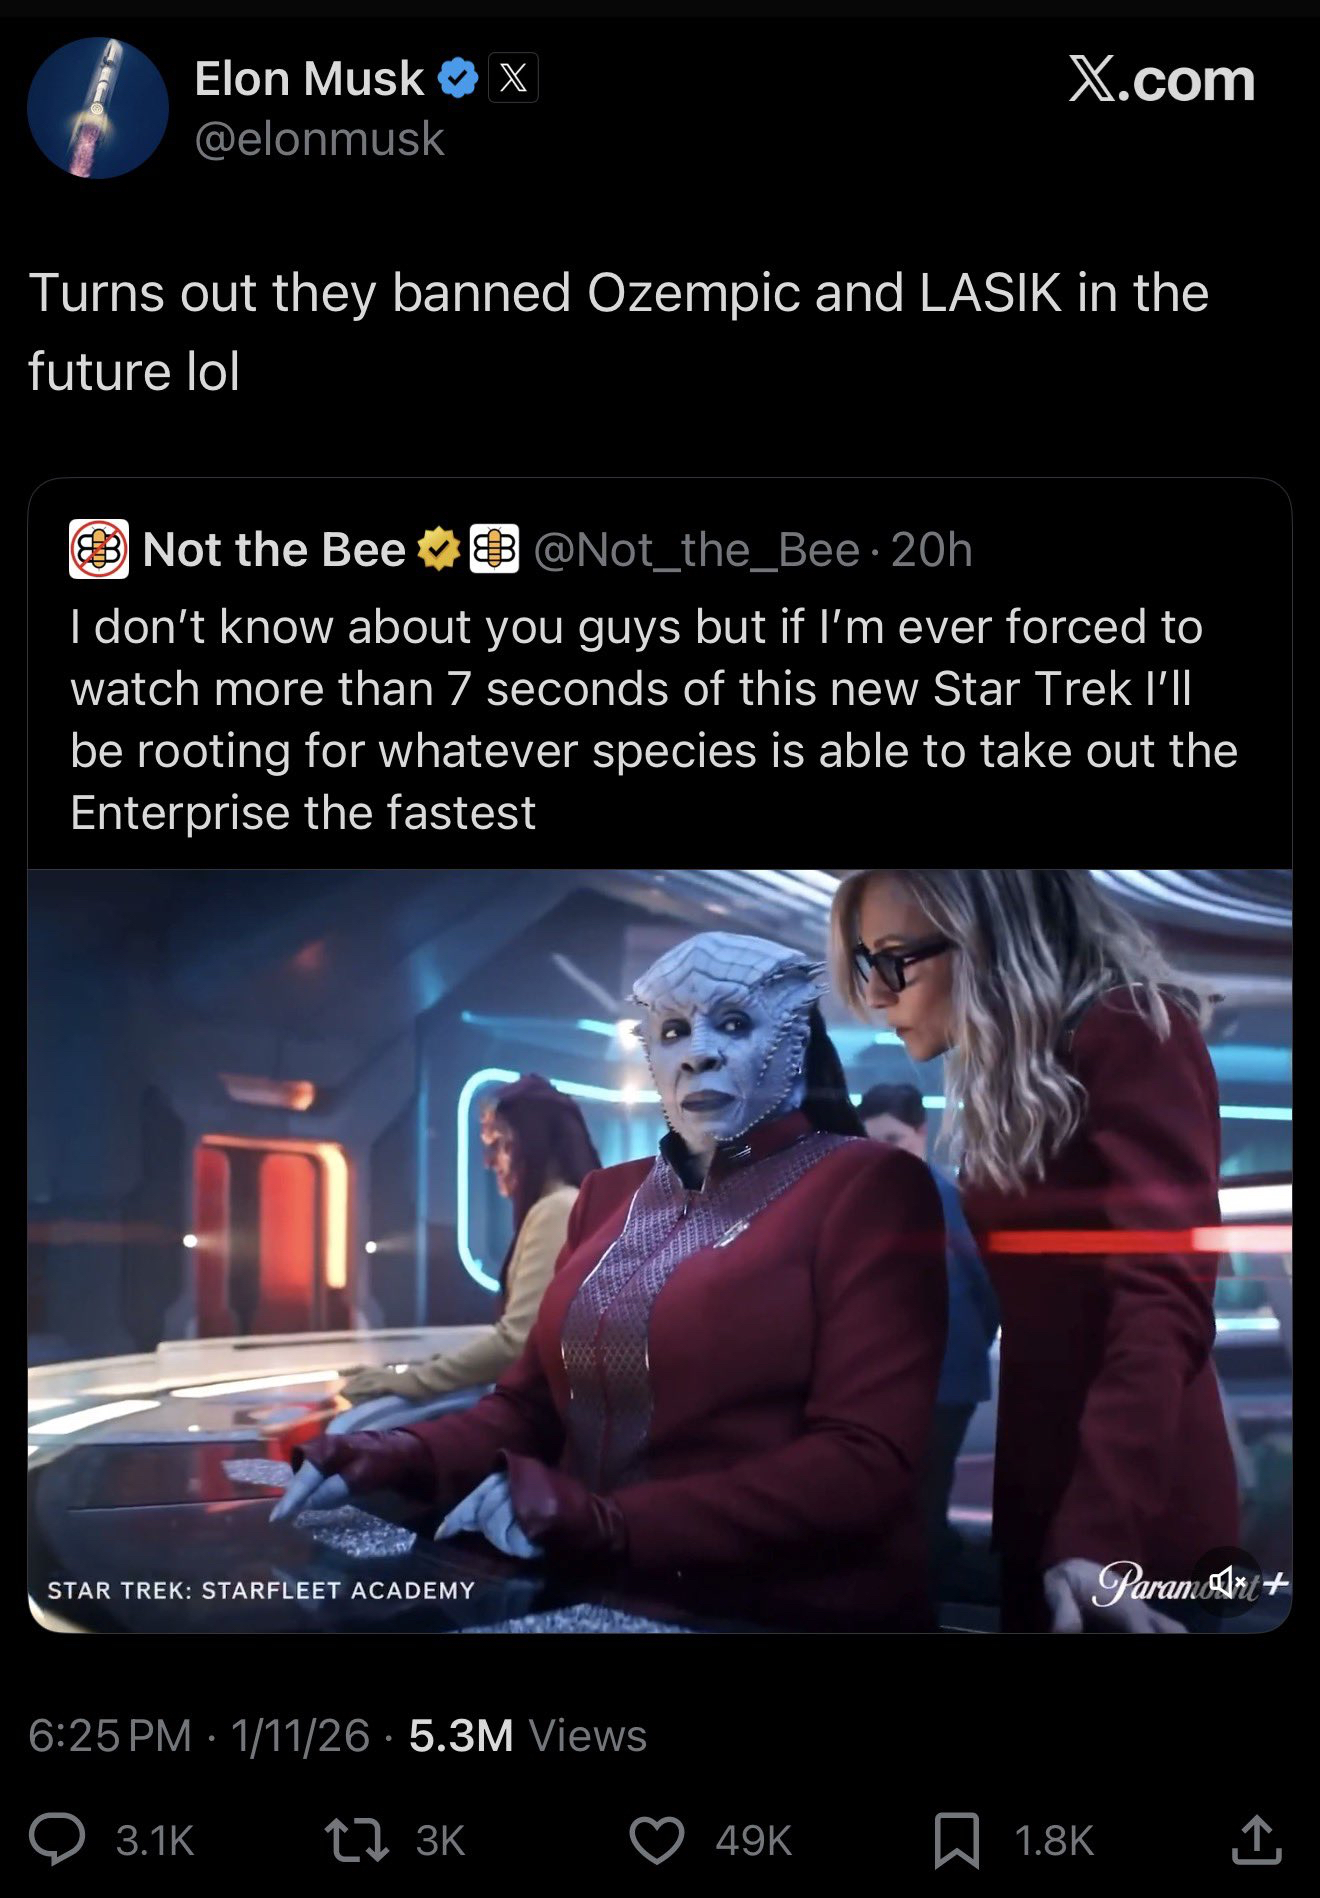Tap the blue verified badge next to Elon Musk

pos(459,78)
